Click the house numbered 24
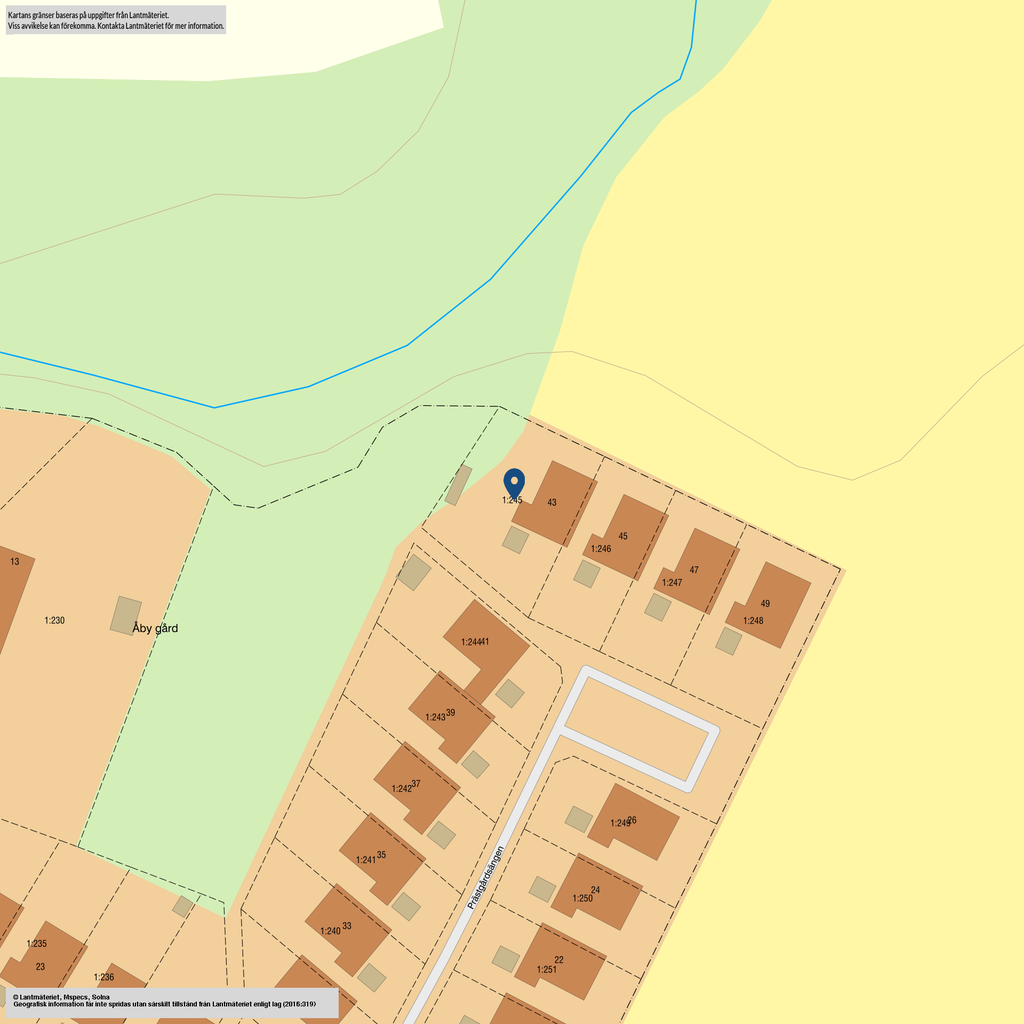This screenshot has height=1024, width=1024. tap(596, 891)
